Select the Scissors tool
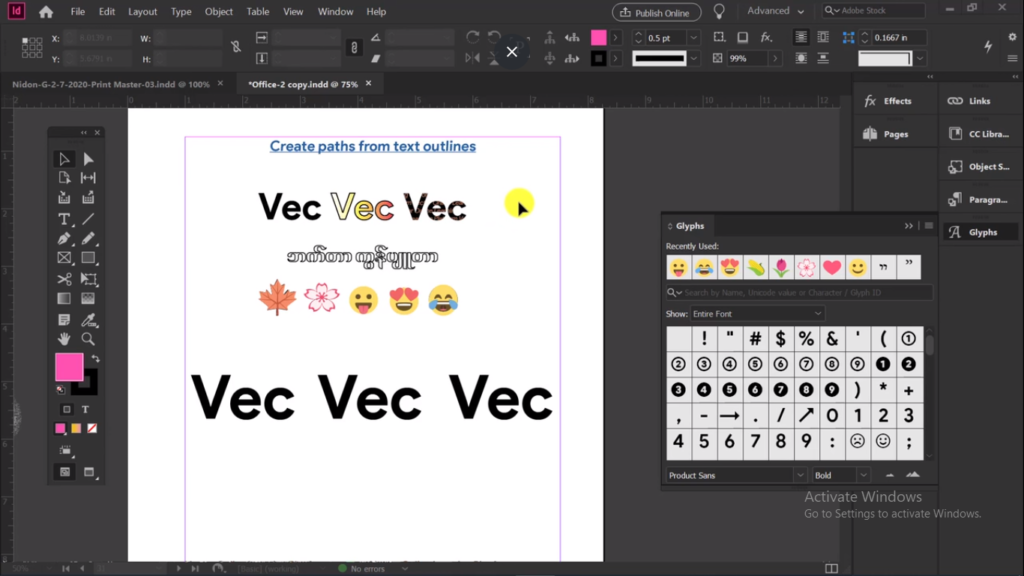 point(64,279)
